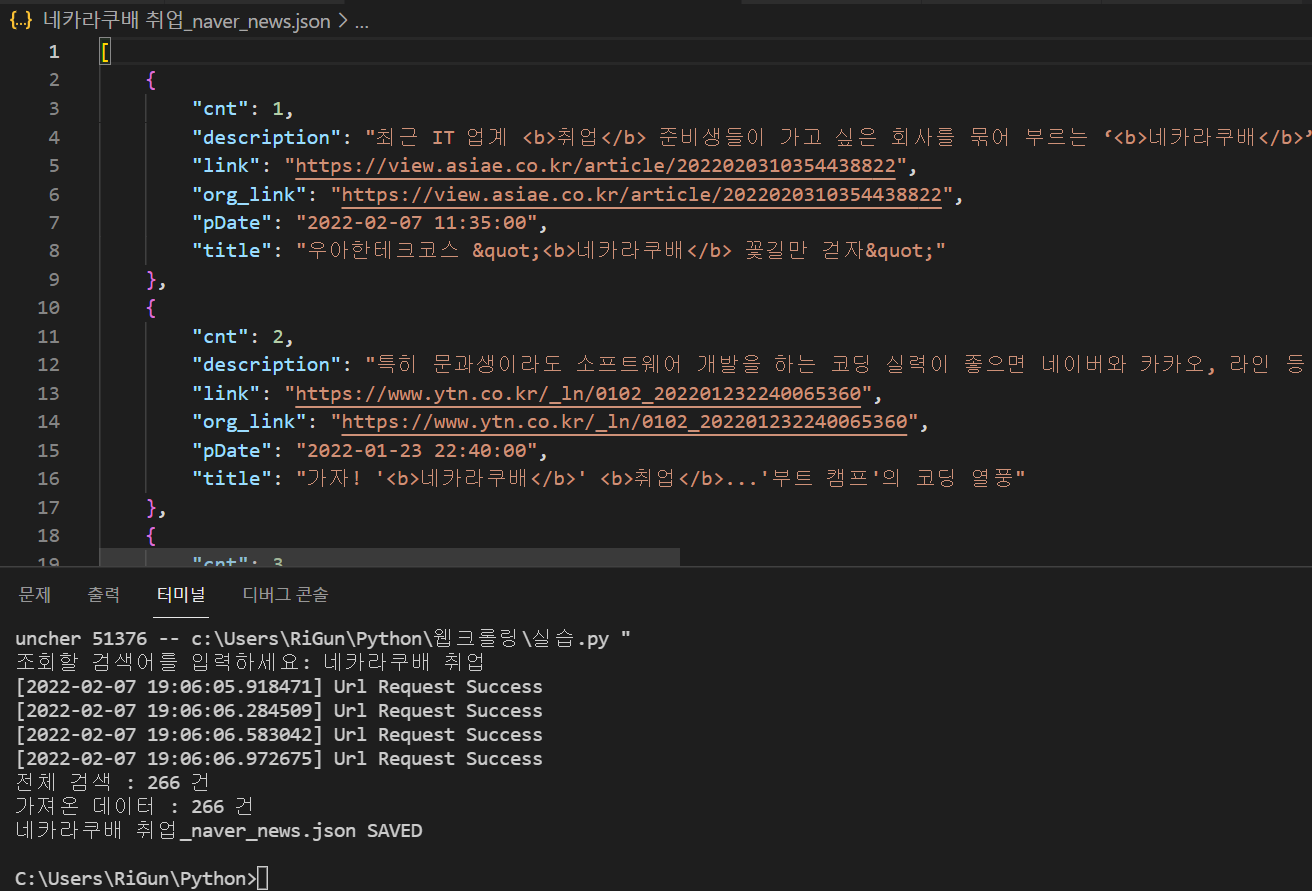Click terminal line 전체 검색 : 266 건
This screenshot has height=891, width=1312.
(112, 783)
